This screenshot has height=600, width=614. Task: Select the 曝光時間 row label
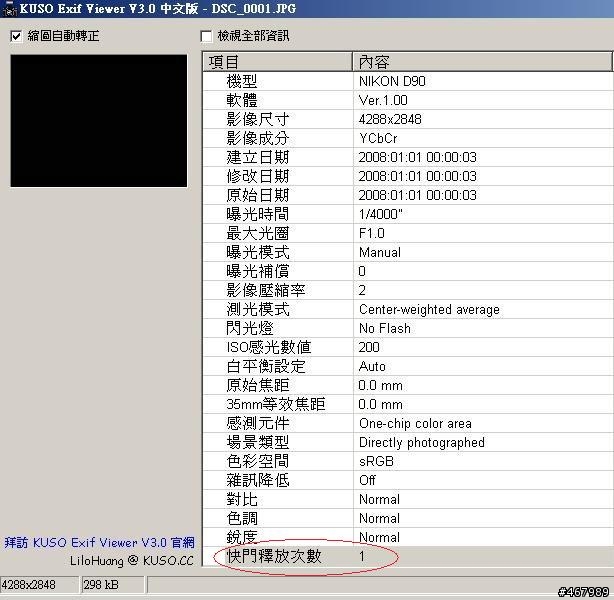click(x=257, y=214)
